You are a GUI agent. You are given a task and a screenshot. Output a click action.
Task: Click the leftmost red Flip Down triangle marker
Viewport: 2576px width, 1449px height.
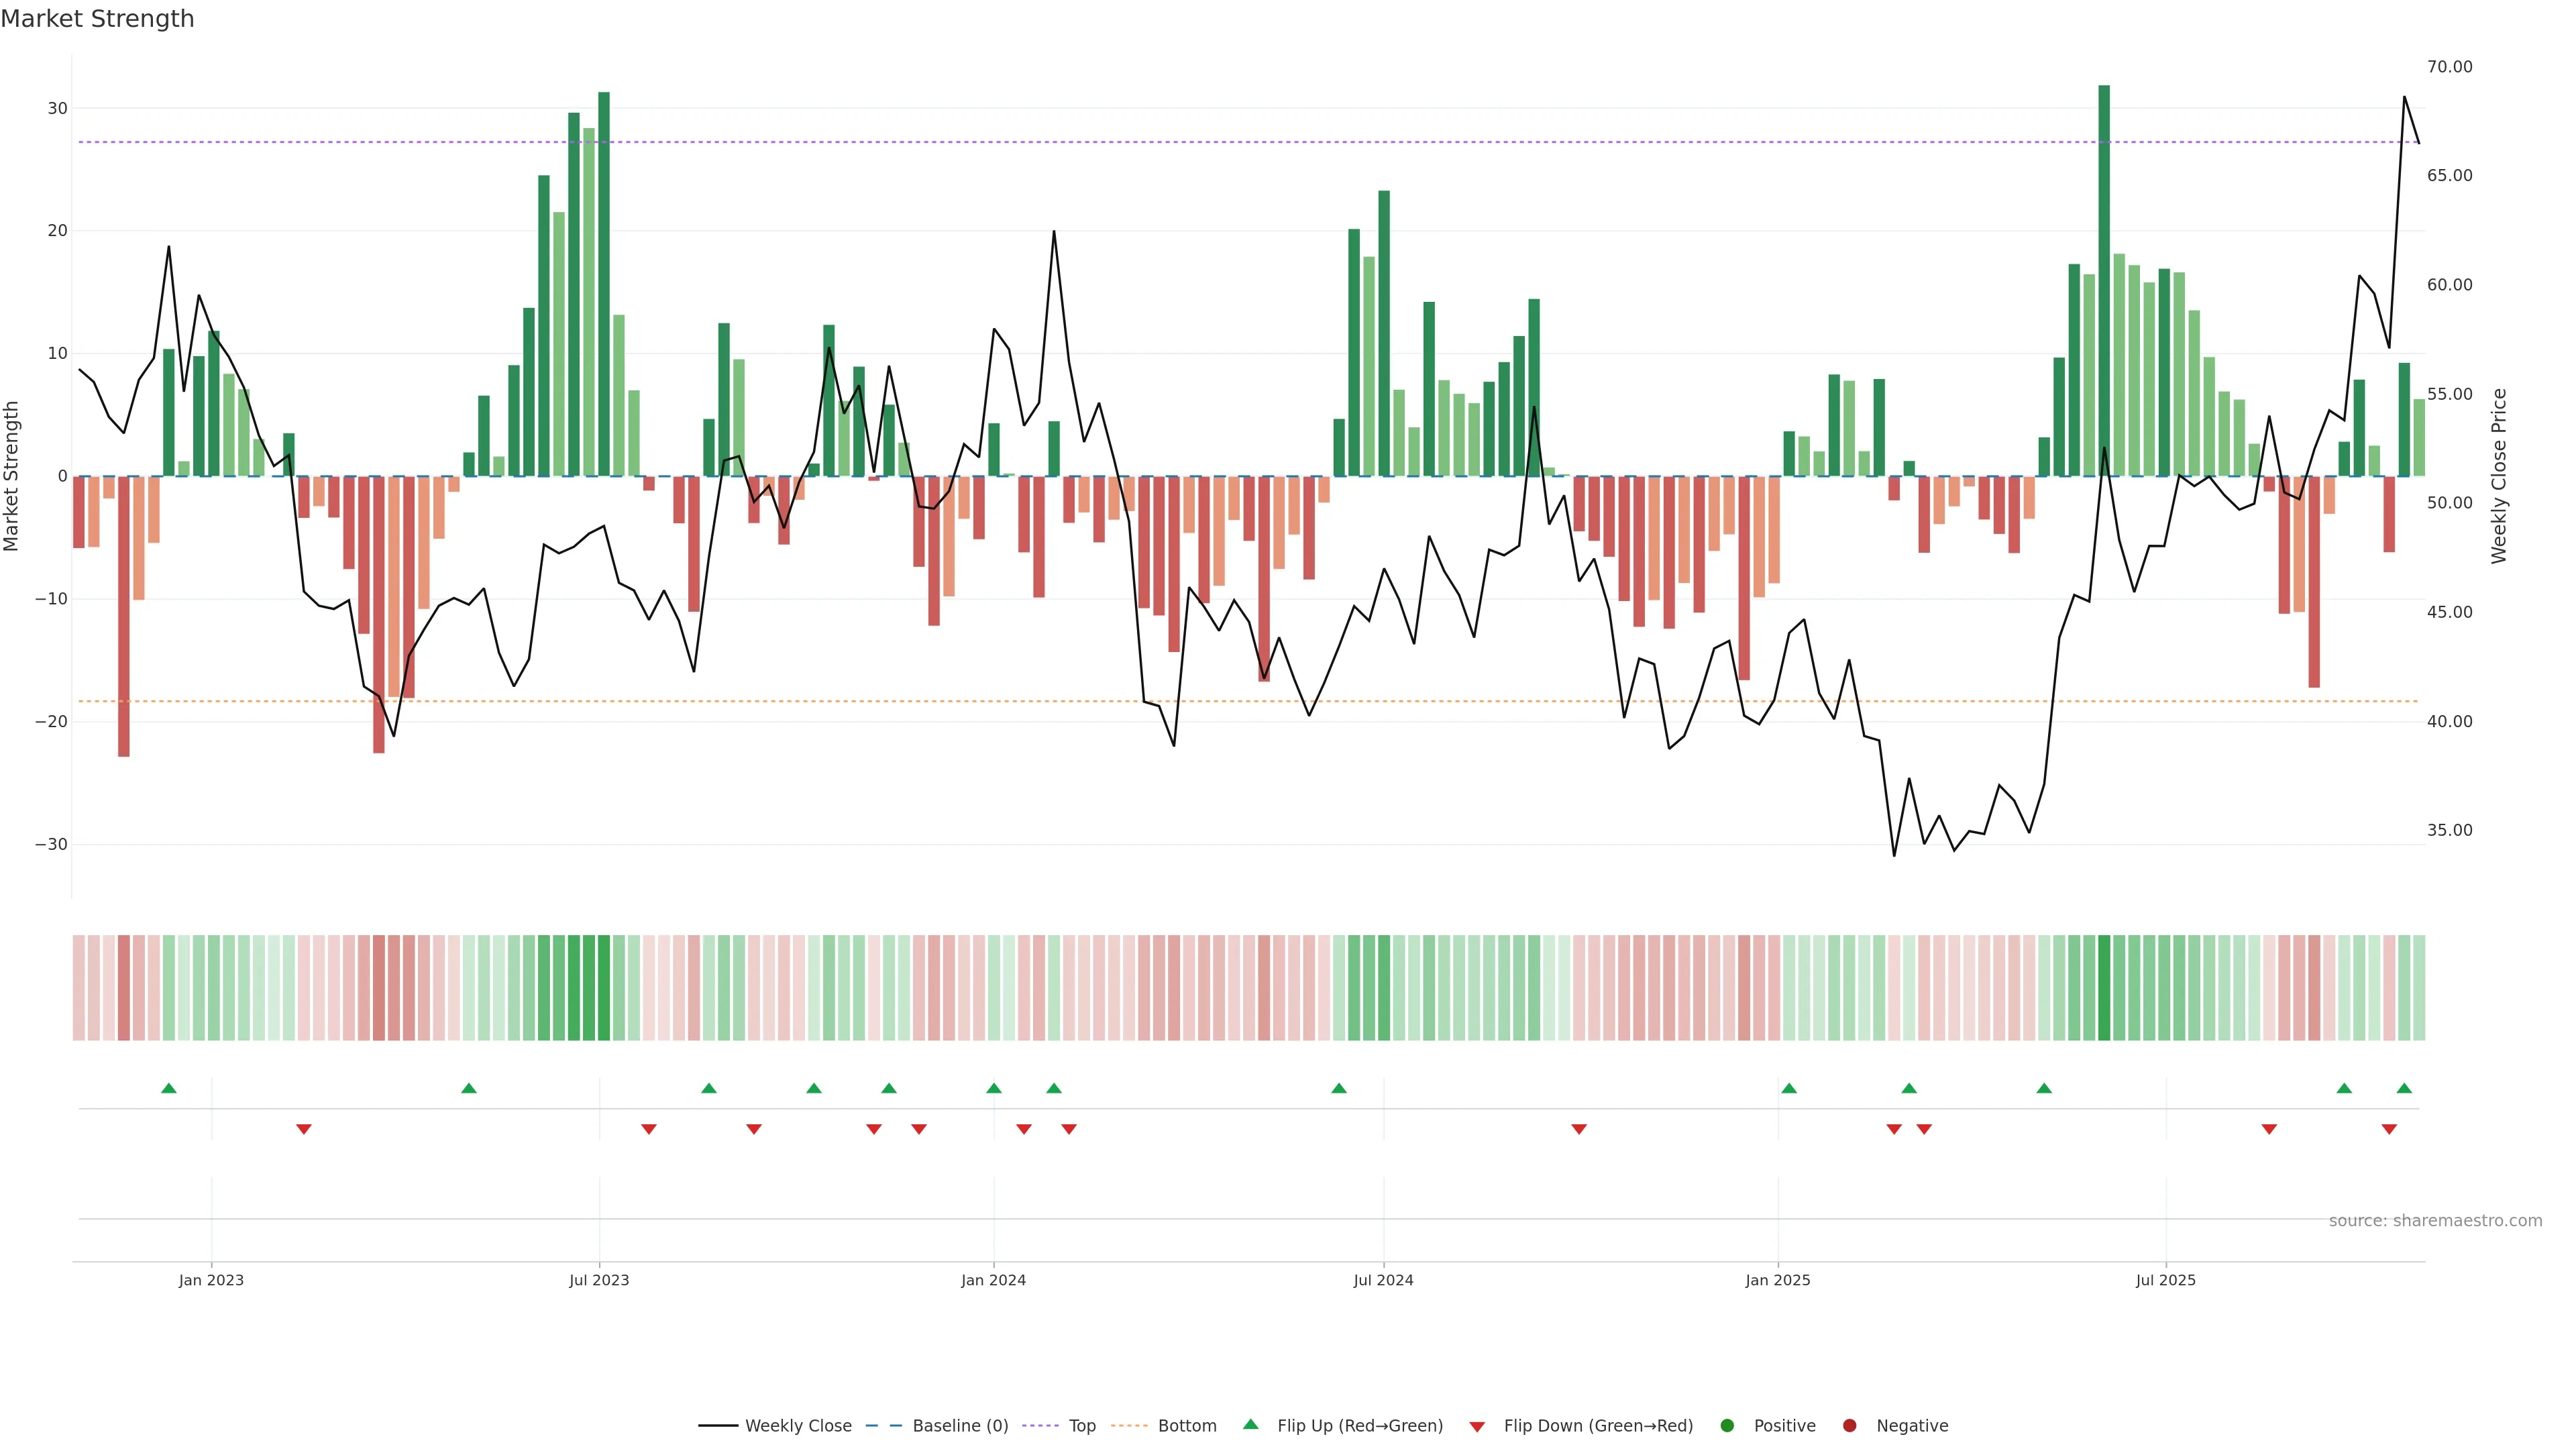pos(304,1129)
